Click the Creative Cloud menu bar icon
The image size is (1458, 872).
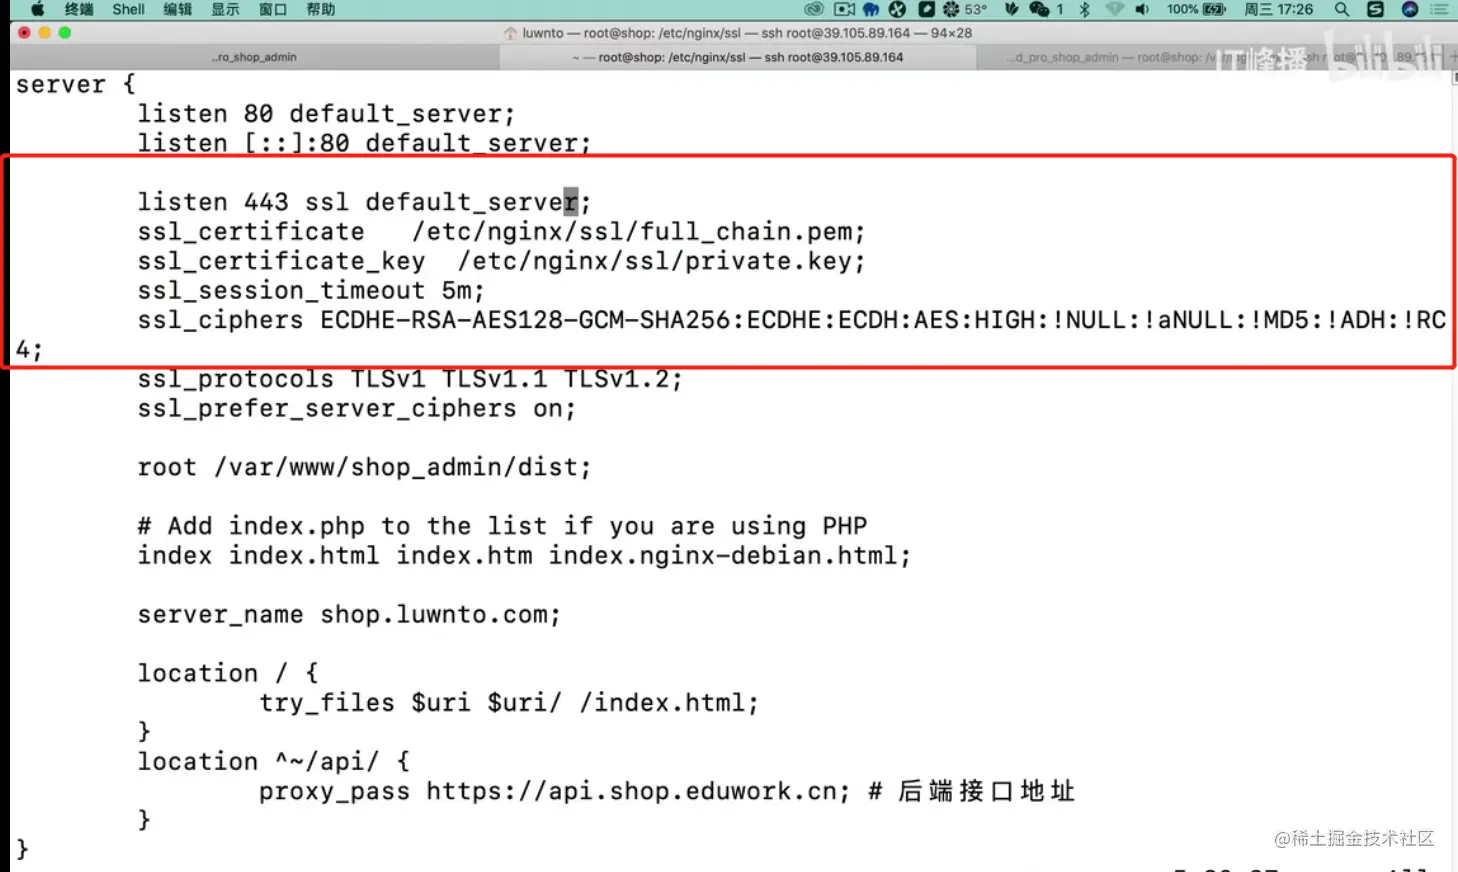[x=814, y=9]
